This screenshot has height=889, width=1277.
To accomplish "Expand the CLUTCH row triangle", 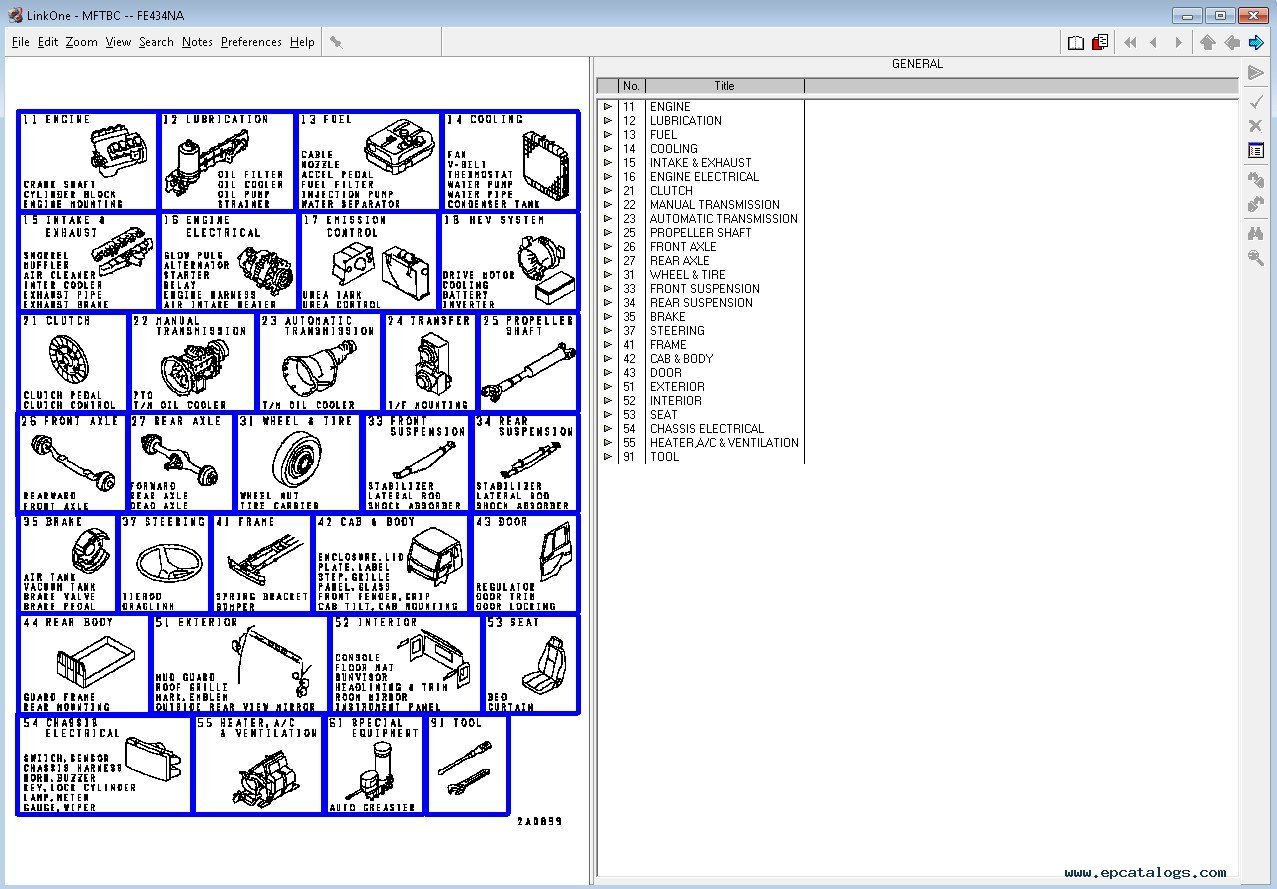I will [607, 191].
